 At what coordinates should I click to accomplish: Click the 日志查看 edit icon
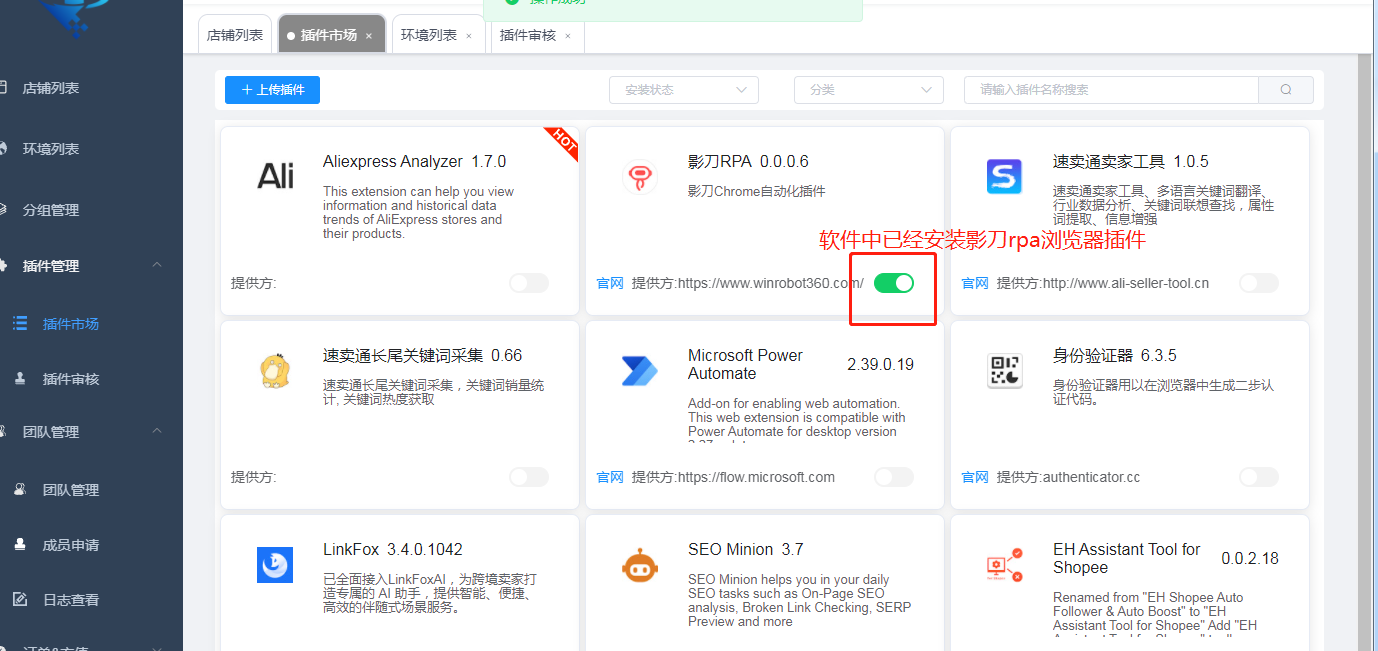(x=20, y=600)
